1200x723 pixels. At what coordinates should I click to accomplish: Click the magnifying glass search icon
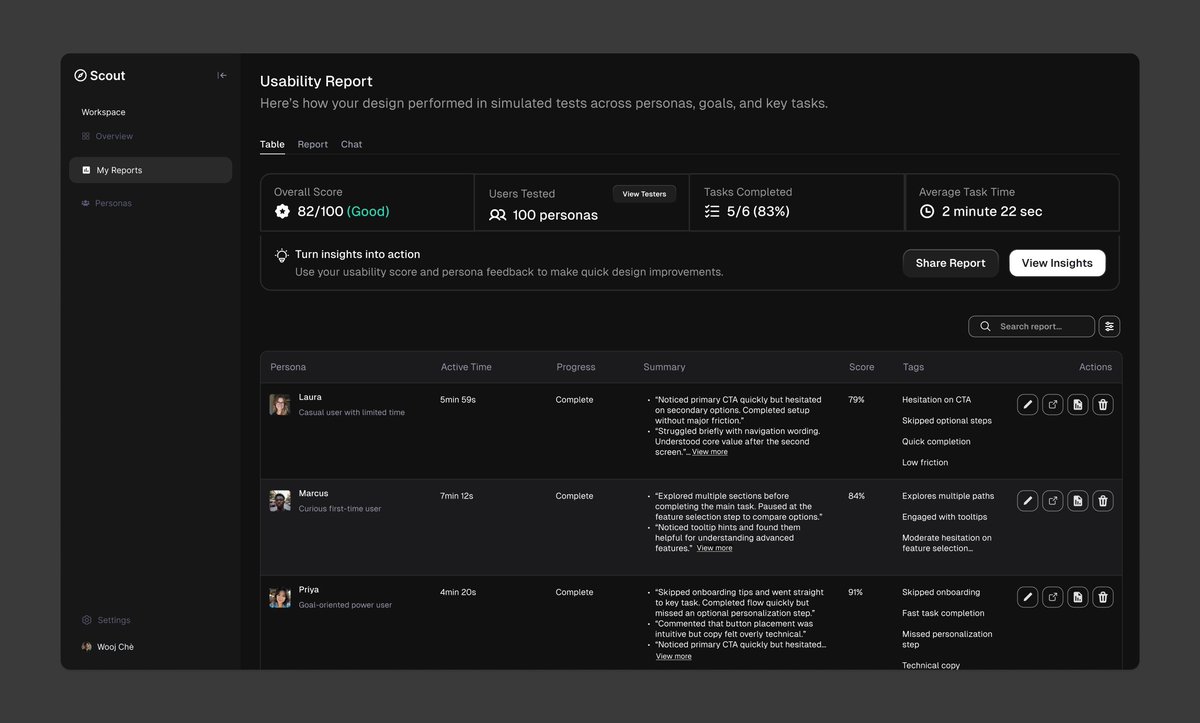coord(984,325)
